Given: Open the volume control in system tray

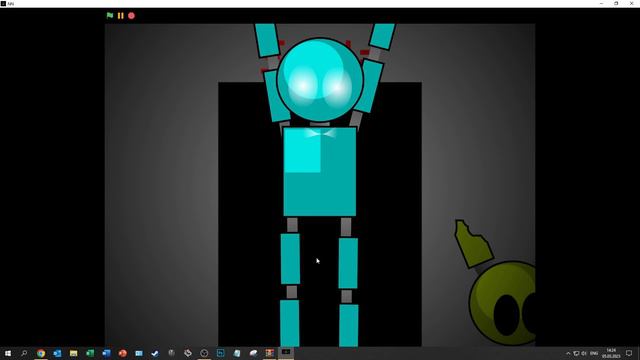Looking at the screenshot, I should pos(584,353).
